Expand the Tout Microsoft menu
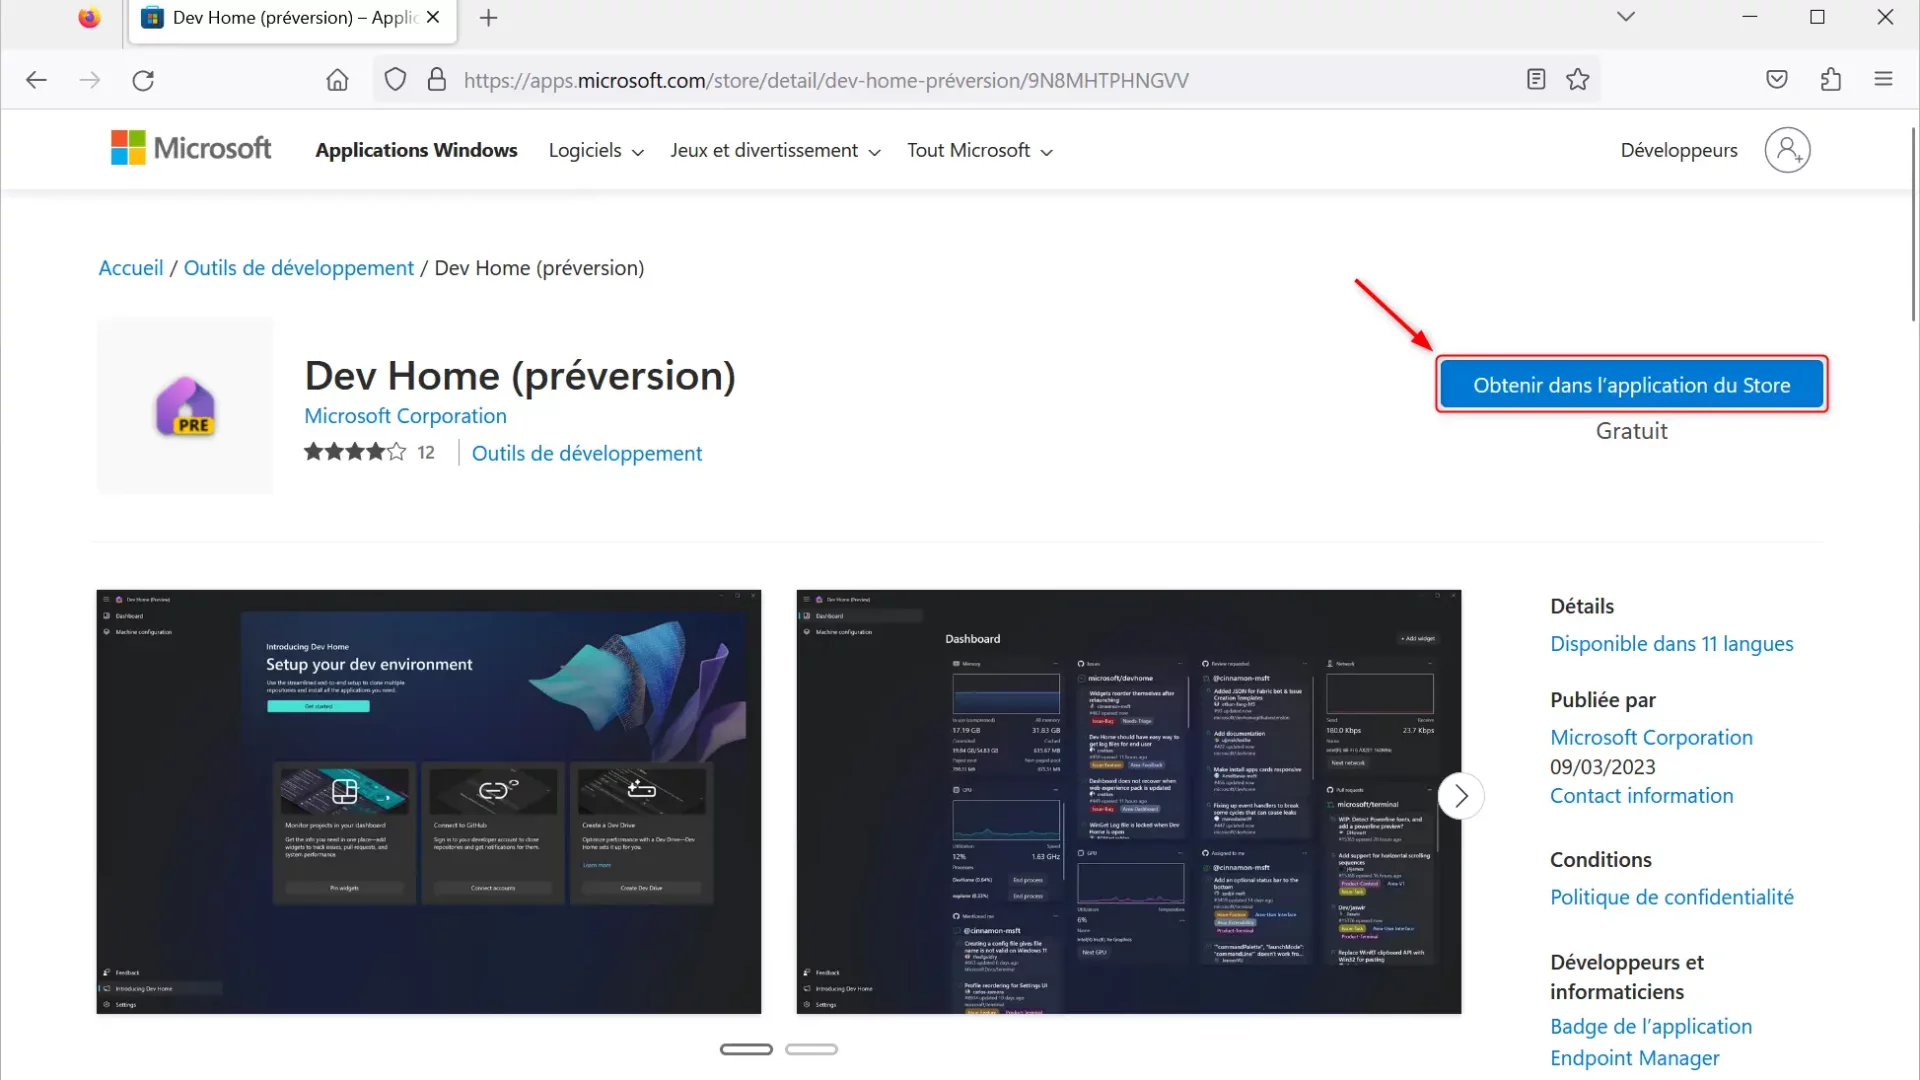The height and width of the screenshot is (1080, 1920). pos(980,151)
